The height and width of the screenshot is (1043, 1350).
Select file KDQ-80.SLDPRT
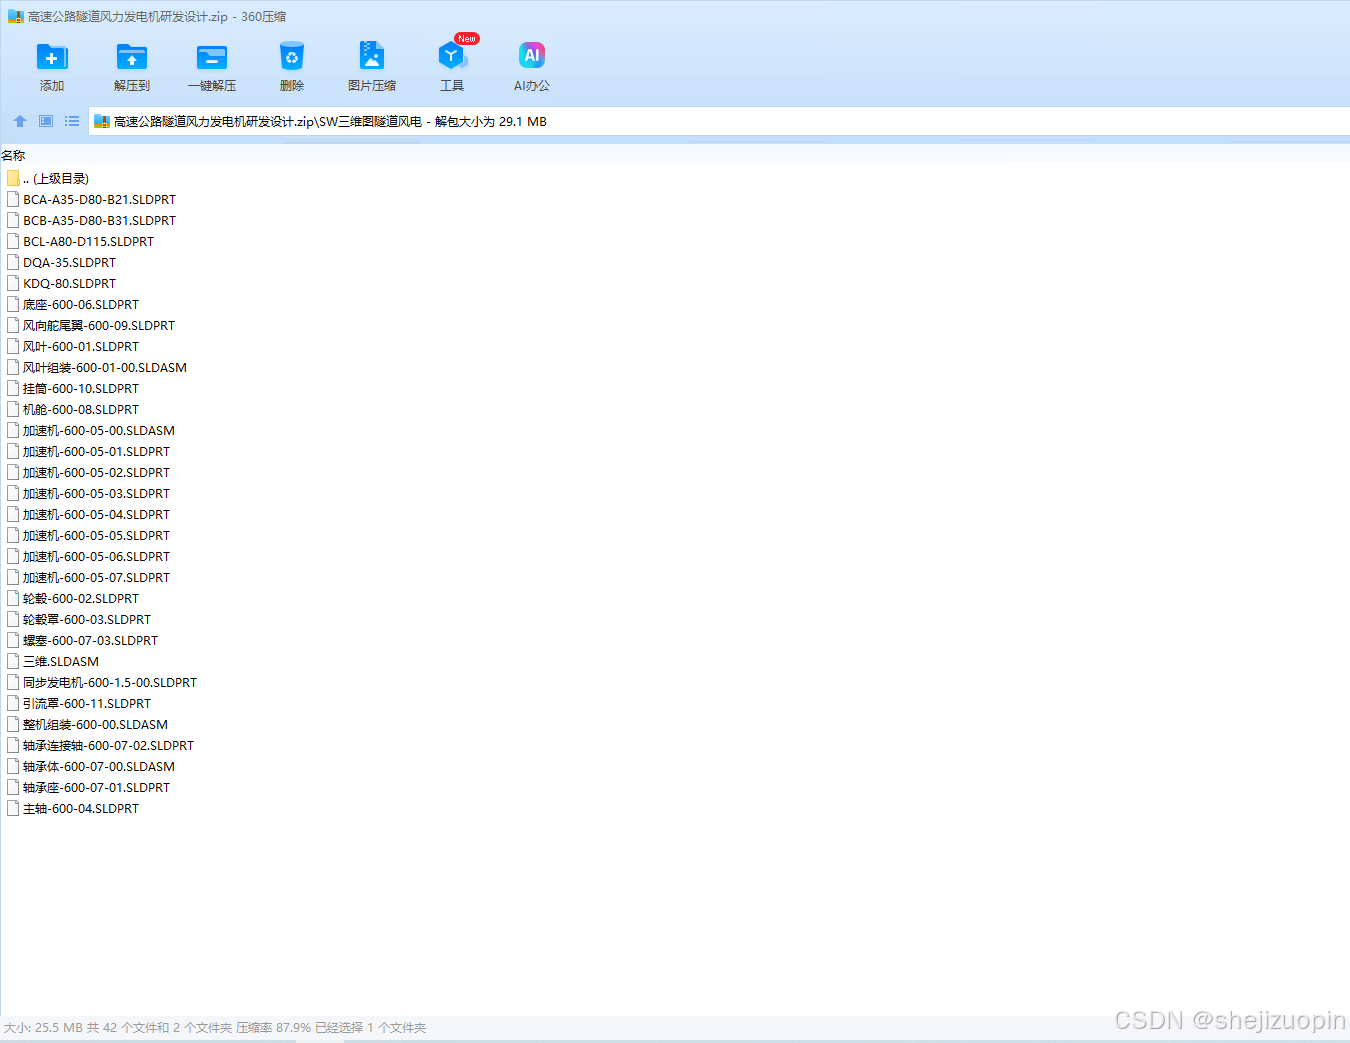click(62, 283)
